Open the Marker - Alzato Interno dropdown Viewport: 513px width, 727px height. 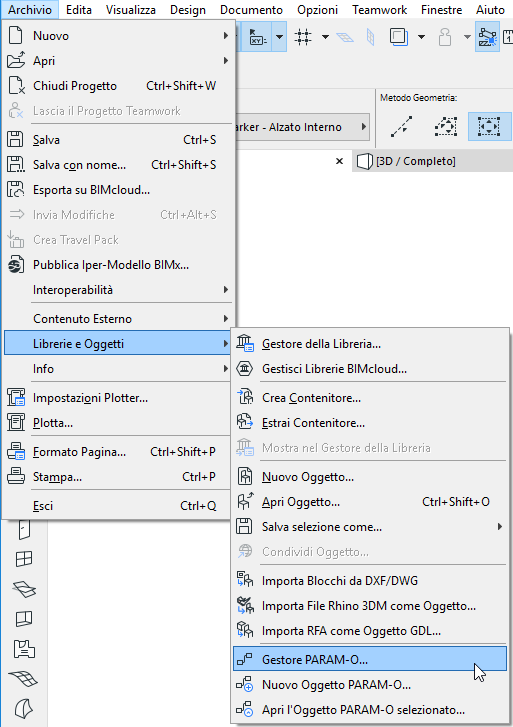(303, 127)
